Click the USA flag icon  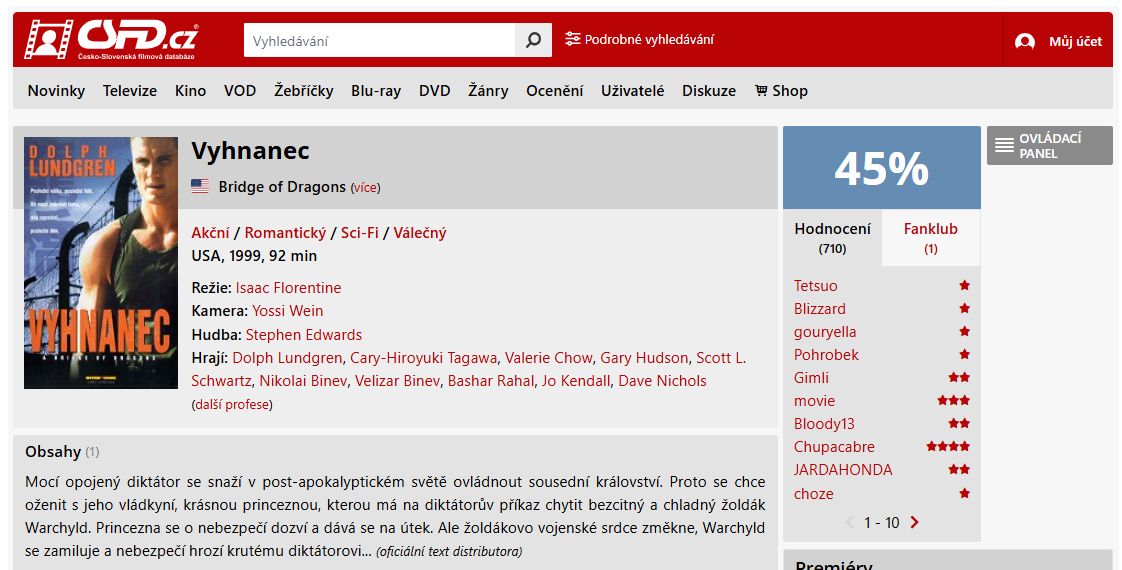pyautogui.click(x=200, y=187)
